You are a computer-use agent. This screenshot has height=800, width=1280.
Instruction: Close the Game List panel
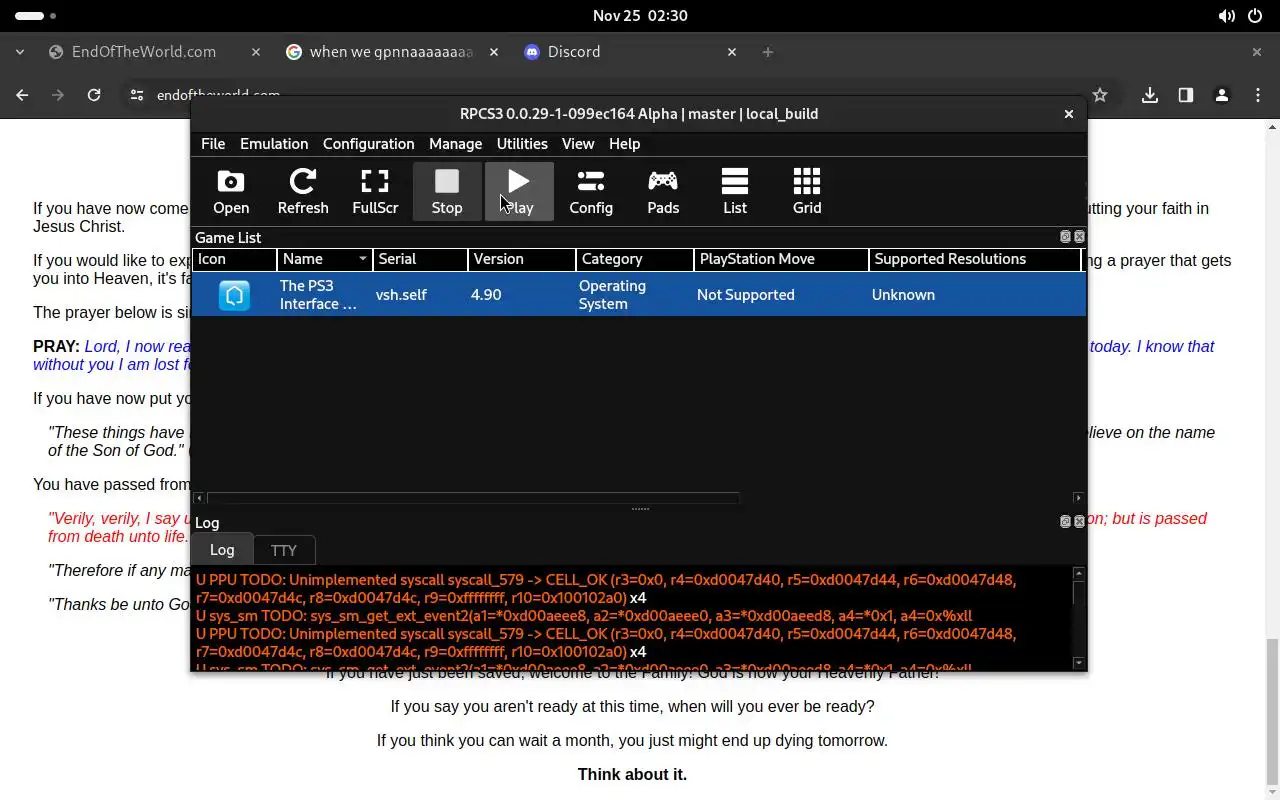[x=1079, y=237]
